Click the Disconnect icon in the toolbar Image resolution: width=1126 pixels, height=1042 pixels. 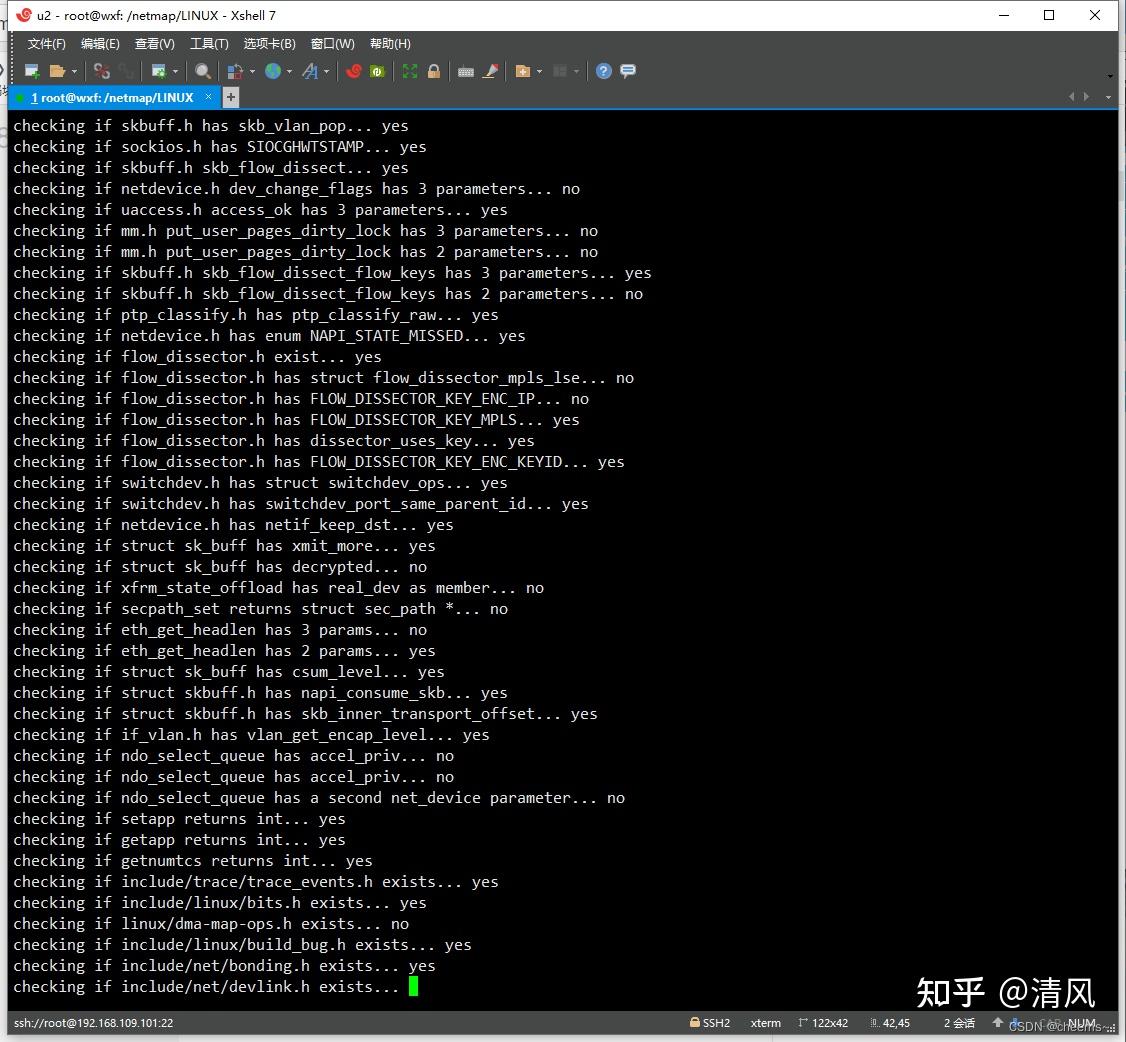pos(102,70)
